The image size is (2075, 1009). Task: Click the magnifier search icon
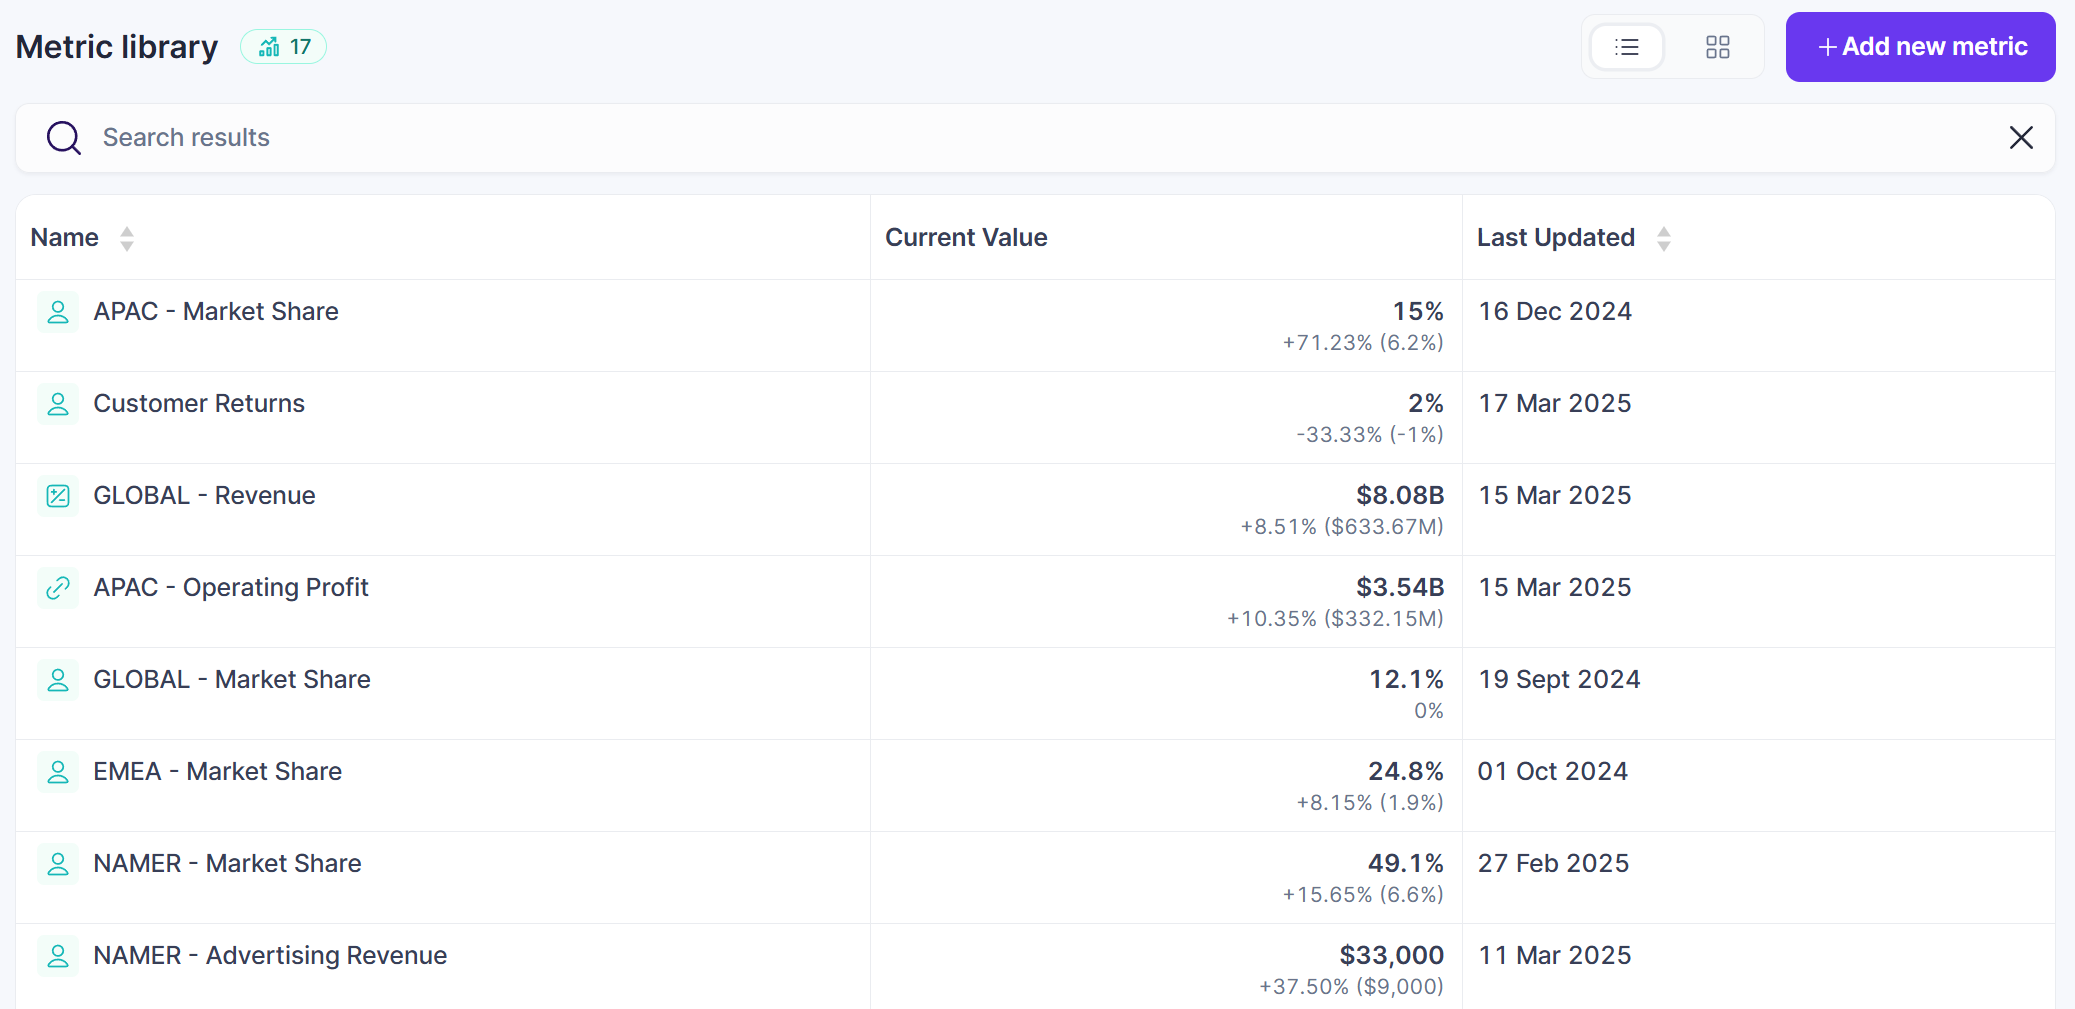tap(64, 138)
